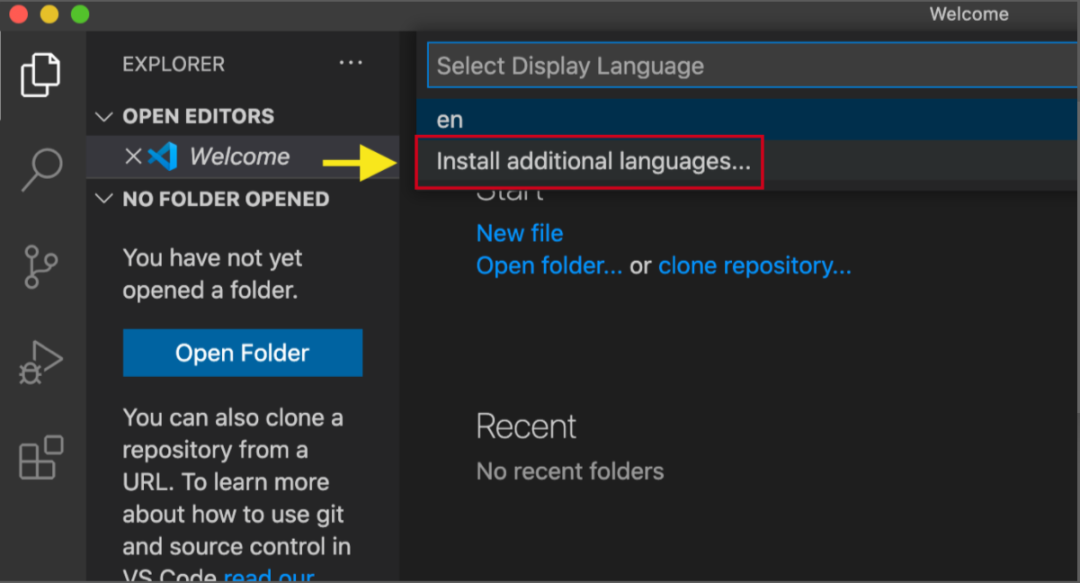Select the Welcome entry in Open Editors
Viewport: 1080px width, 583px height.
tap(242, 156)
